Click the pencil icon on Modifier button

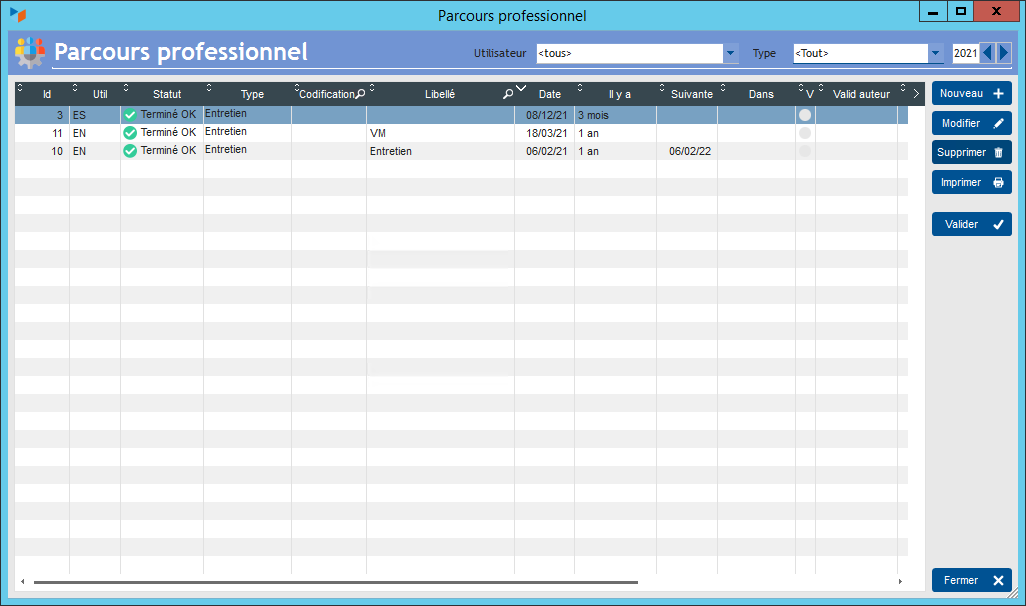[x=998, y=124]
